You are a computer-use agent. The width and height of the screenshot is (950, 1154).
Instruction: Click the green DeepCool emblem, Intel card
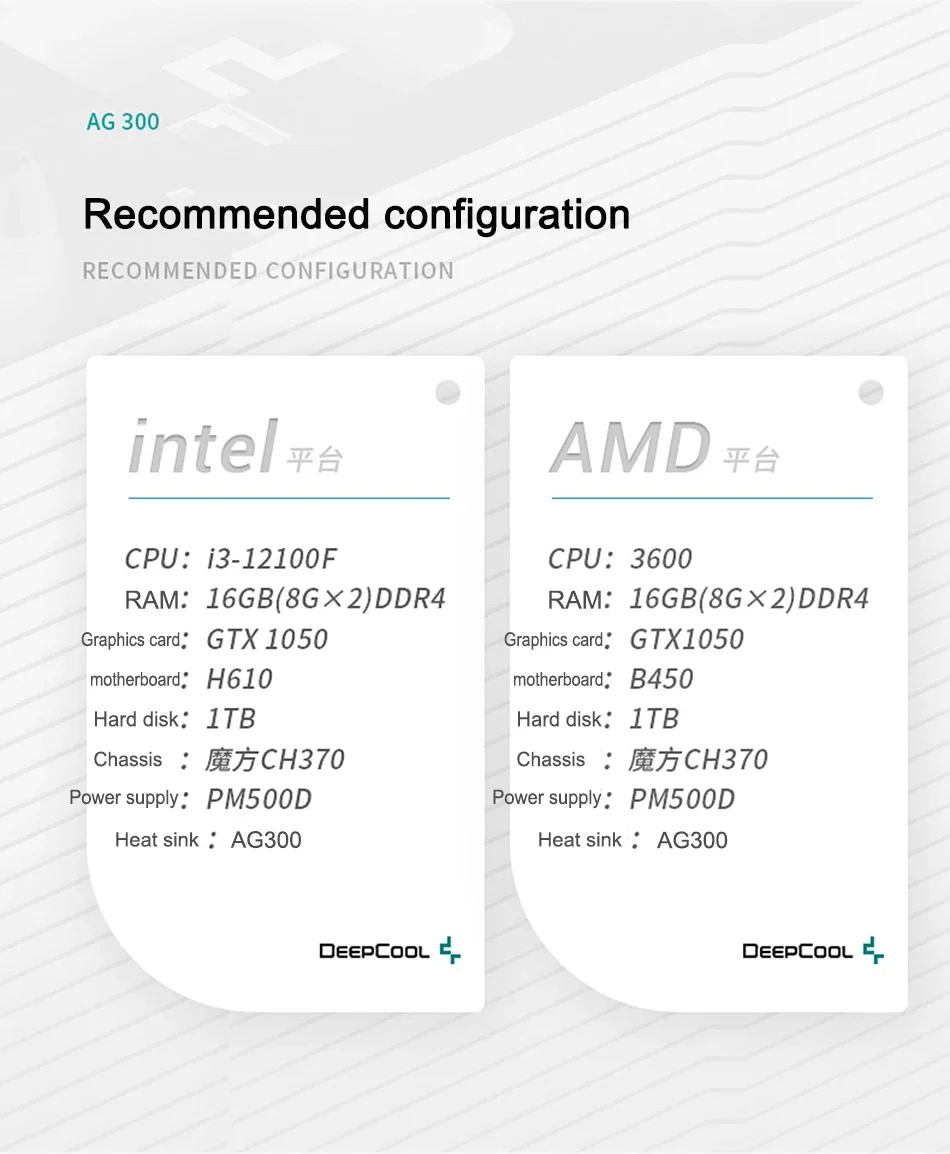tap(450, 950)
